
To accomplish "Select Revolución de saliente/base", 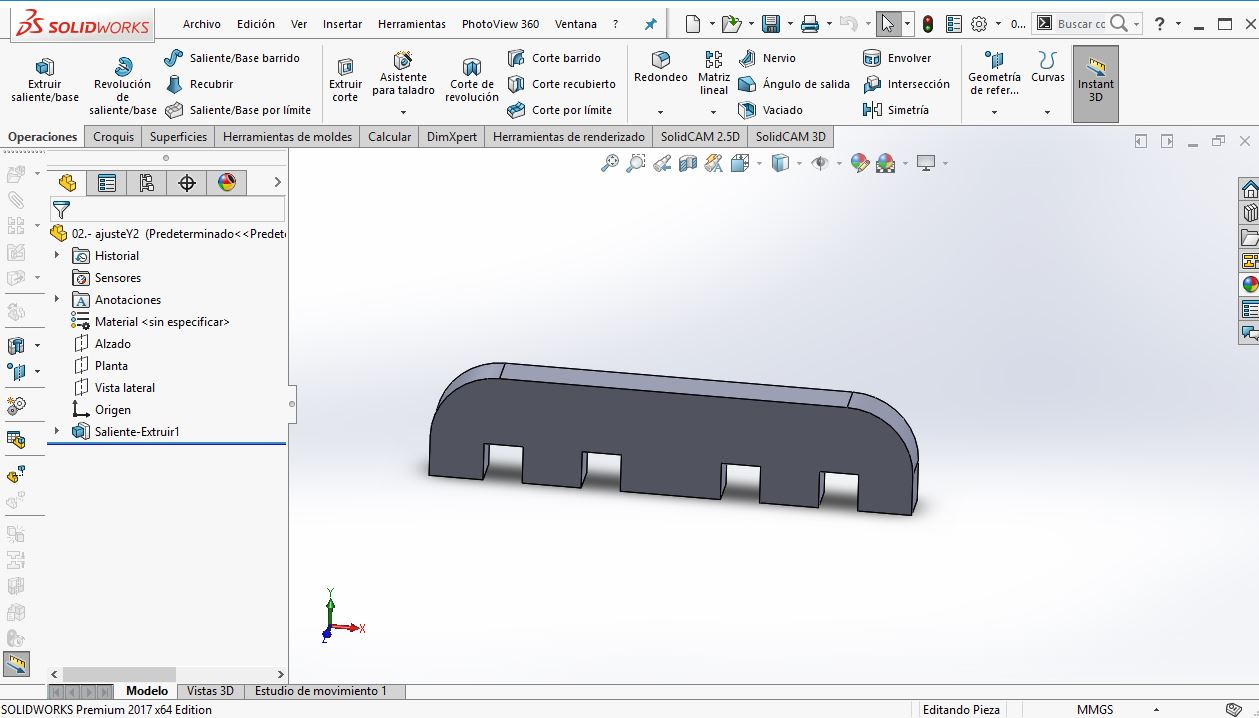I will click(x=123, y=86).
